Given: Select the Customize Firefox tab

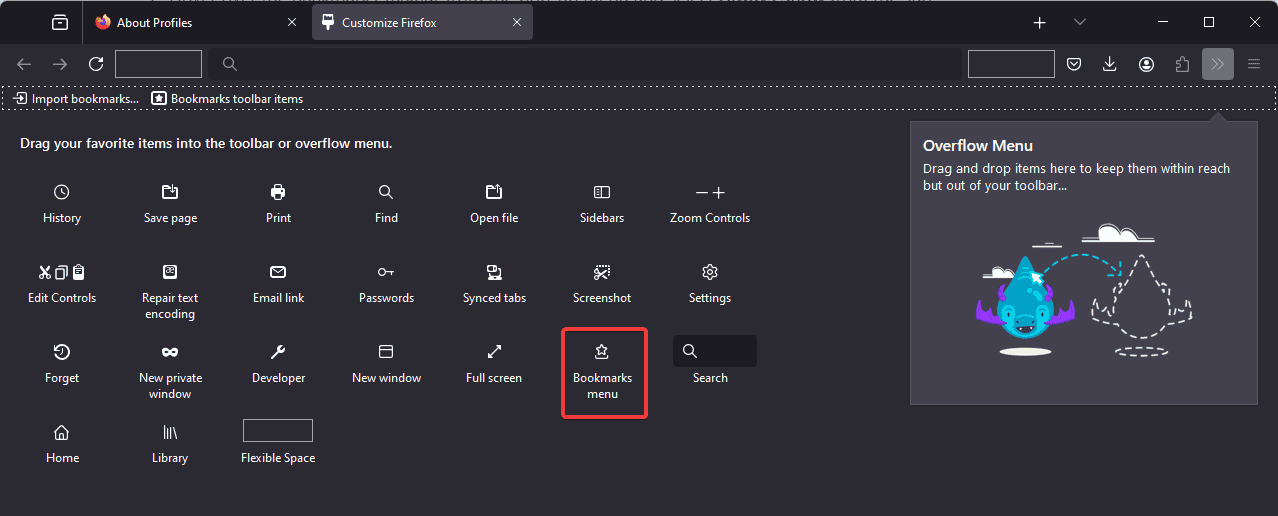Looking at the screenshot, I should pos(422,22).
